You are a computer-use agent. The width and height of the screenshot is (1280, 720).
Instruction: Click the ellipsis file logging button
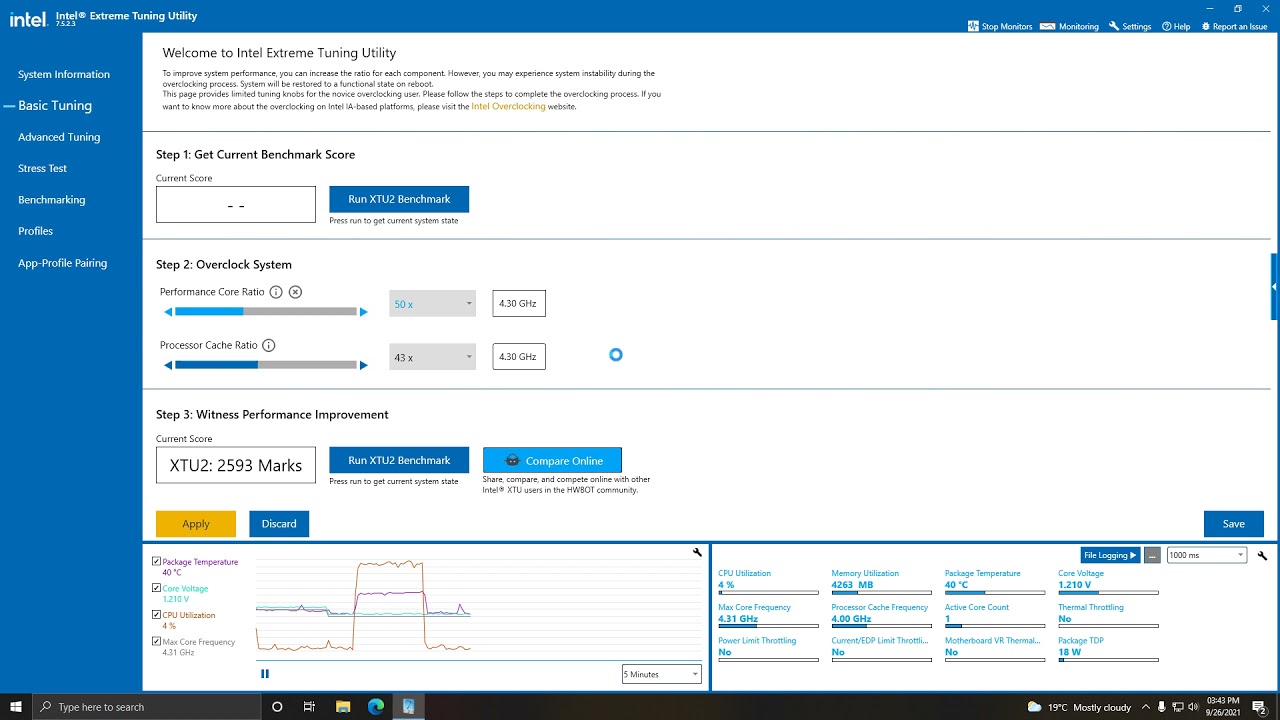[1152, 555]
